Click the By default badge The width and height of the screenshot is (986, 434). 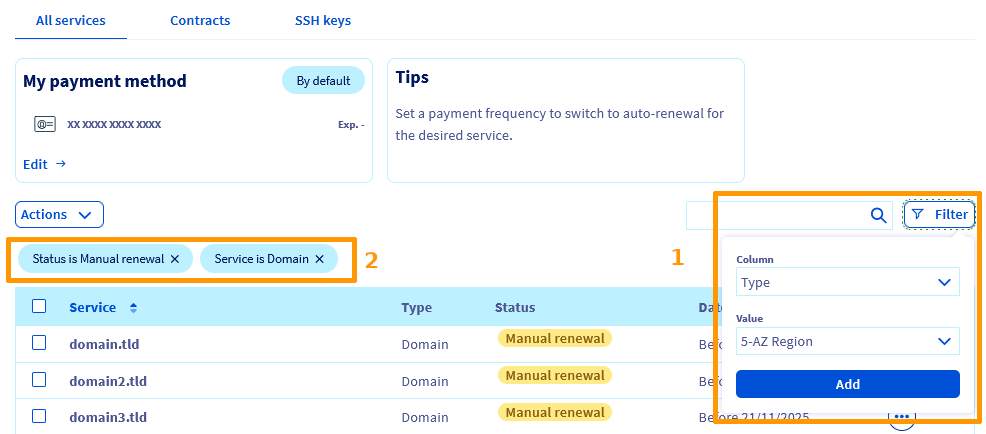point(323,81)
